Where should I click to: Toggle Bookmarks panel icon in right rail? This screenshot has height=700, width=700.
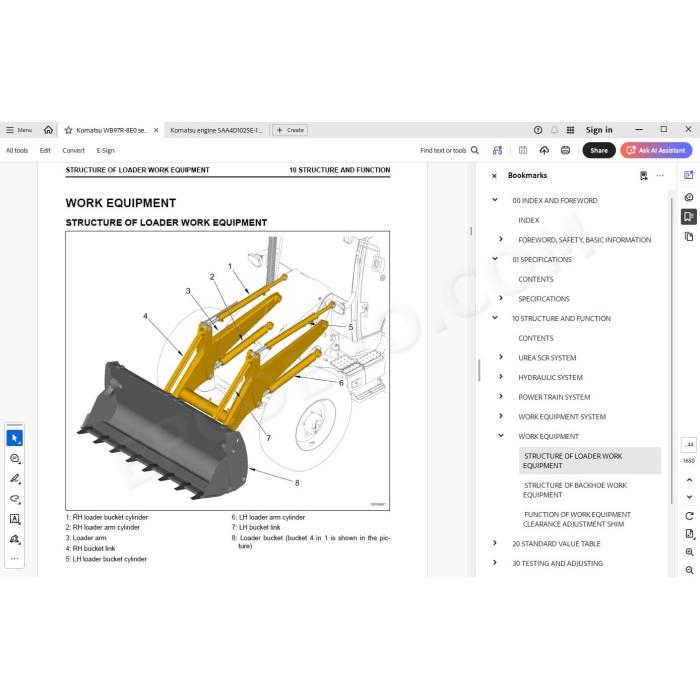coord(689,217)
